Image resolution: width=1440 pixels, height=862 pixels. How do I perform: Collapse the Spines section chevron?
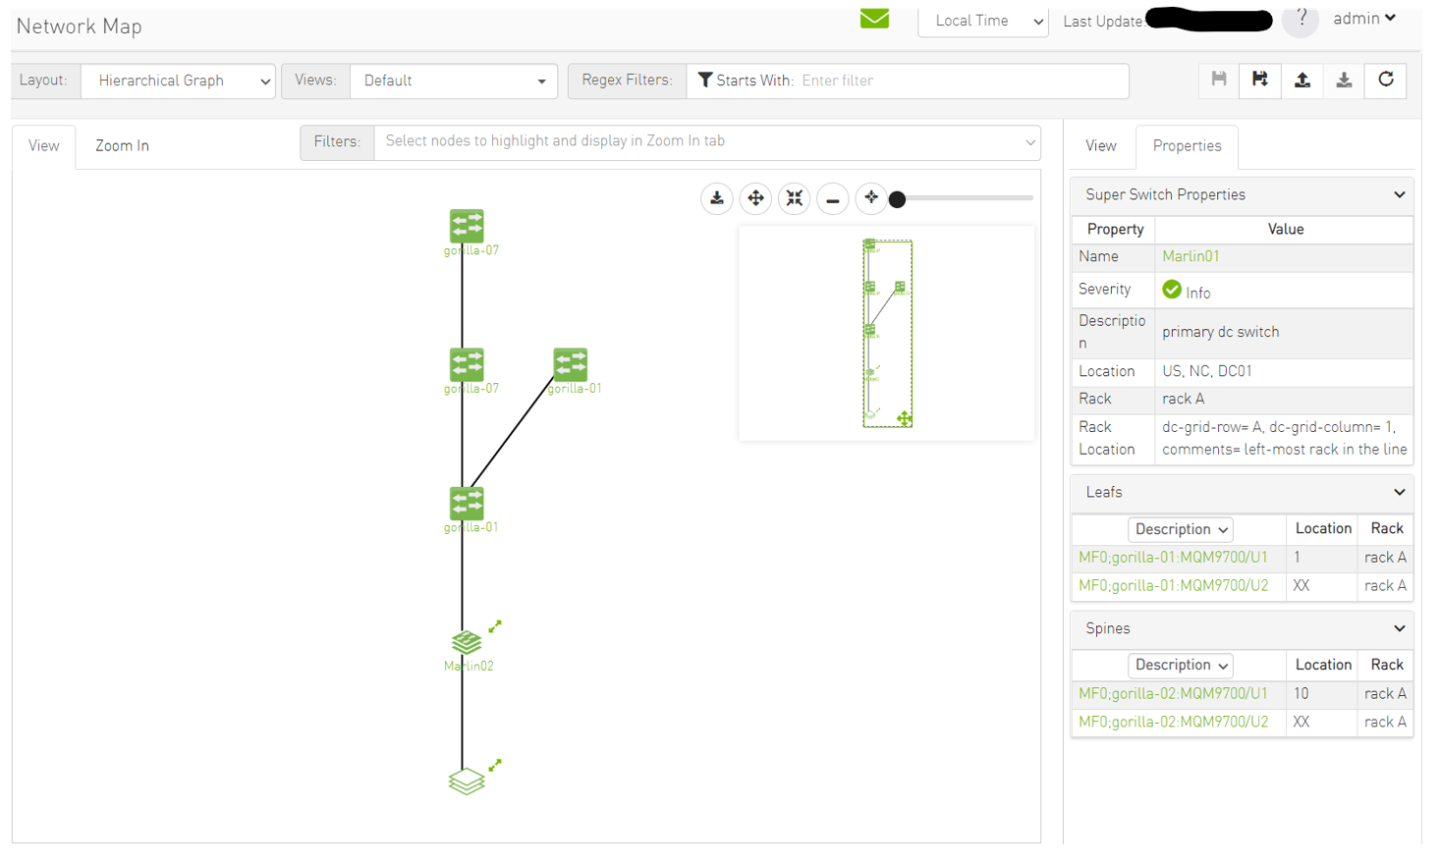[x=1399, y=629]
